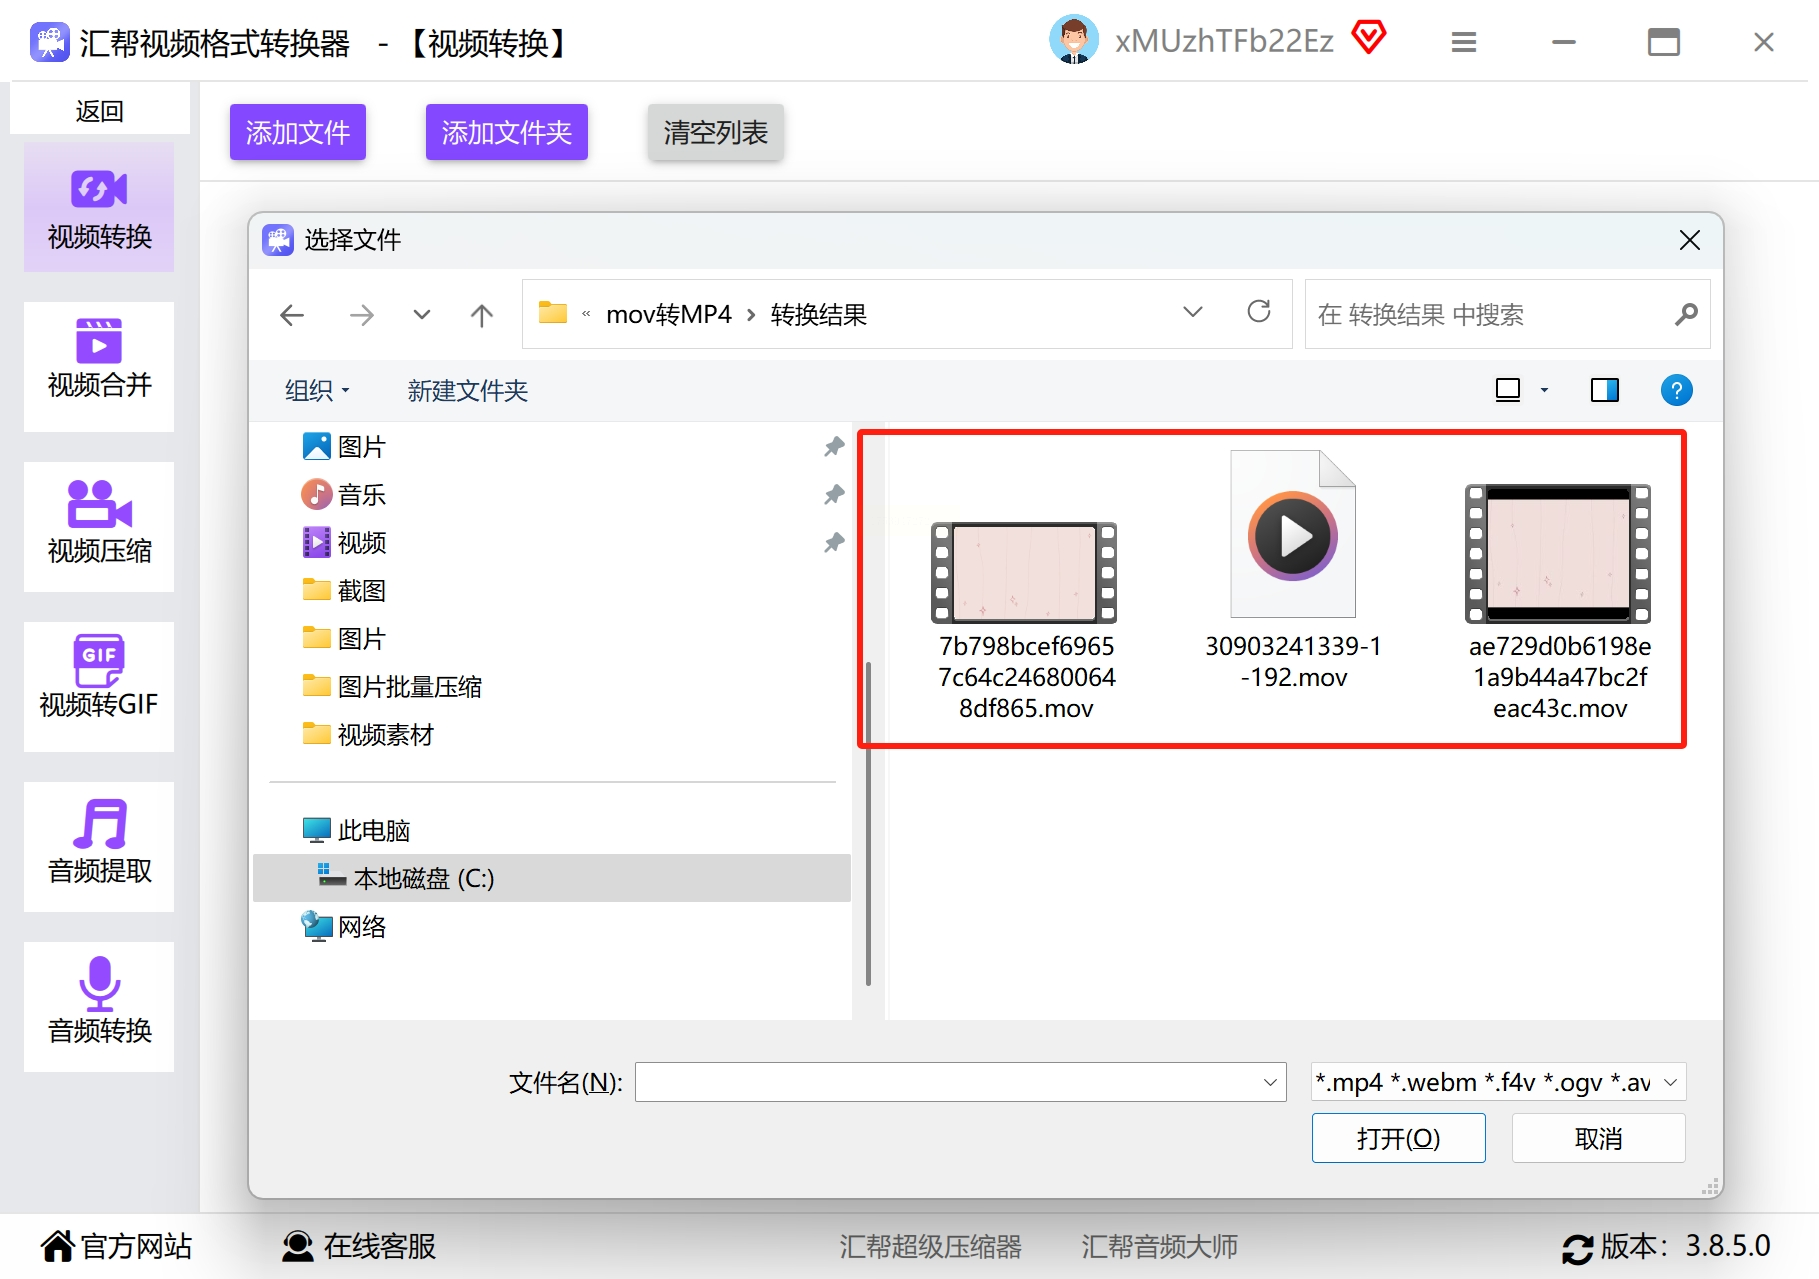This screenshot has height=1279, width=1819.
Task: Open the 图片批量压缩 folder
Action: (x=392, y=687)
